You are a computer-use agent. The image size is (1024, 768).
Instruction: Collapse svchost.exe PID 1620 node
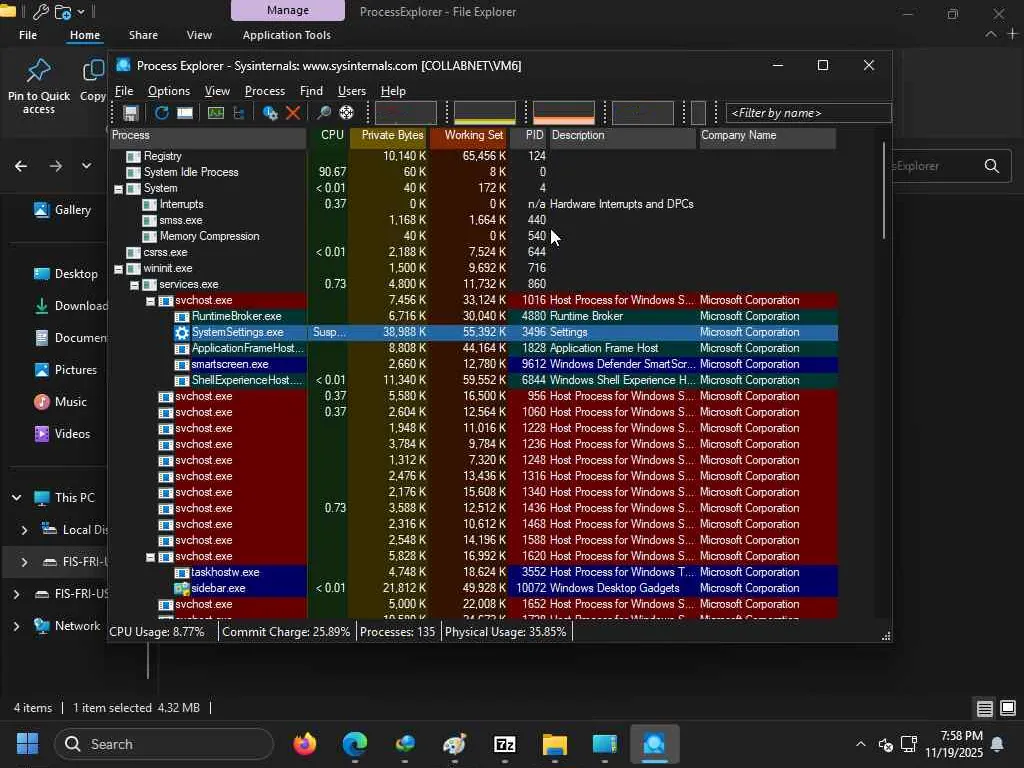pos(150,557)
